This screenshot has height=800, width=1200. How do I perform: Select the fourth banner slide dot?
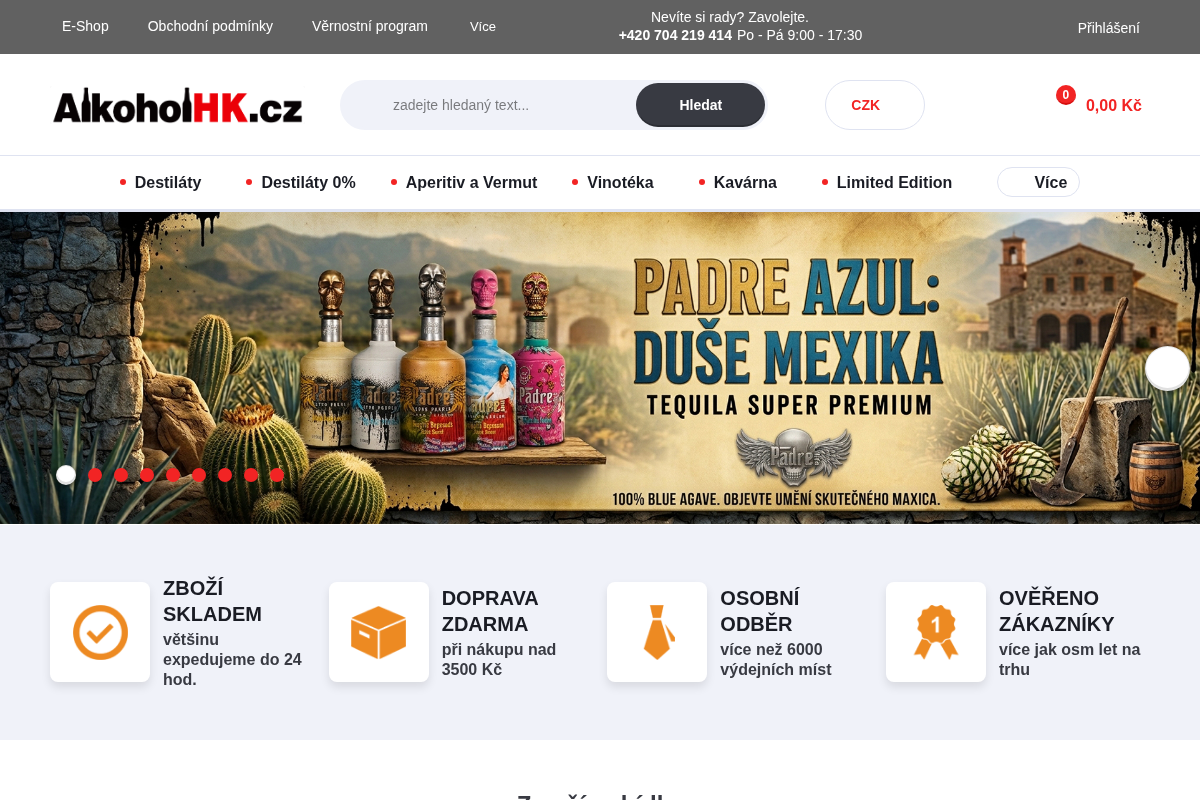coord(147,475)
